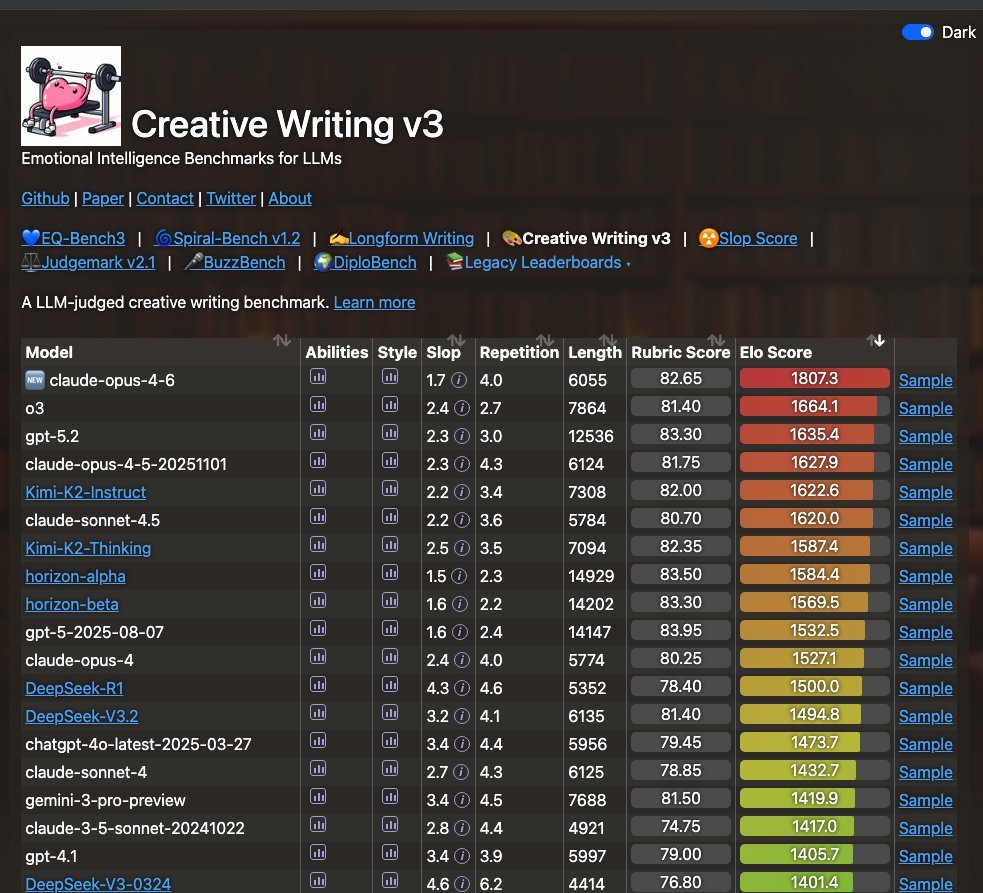Sort table by Slop column arrows

pyautogui.click(x=456, y=341)
